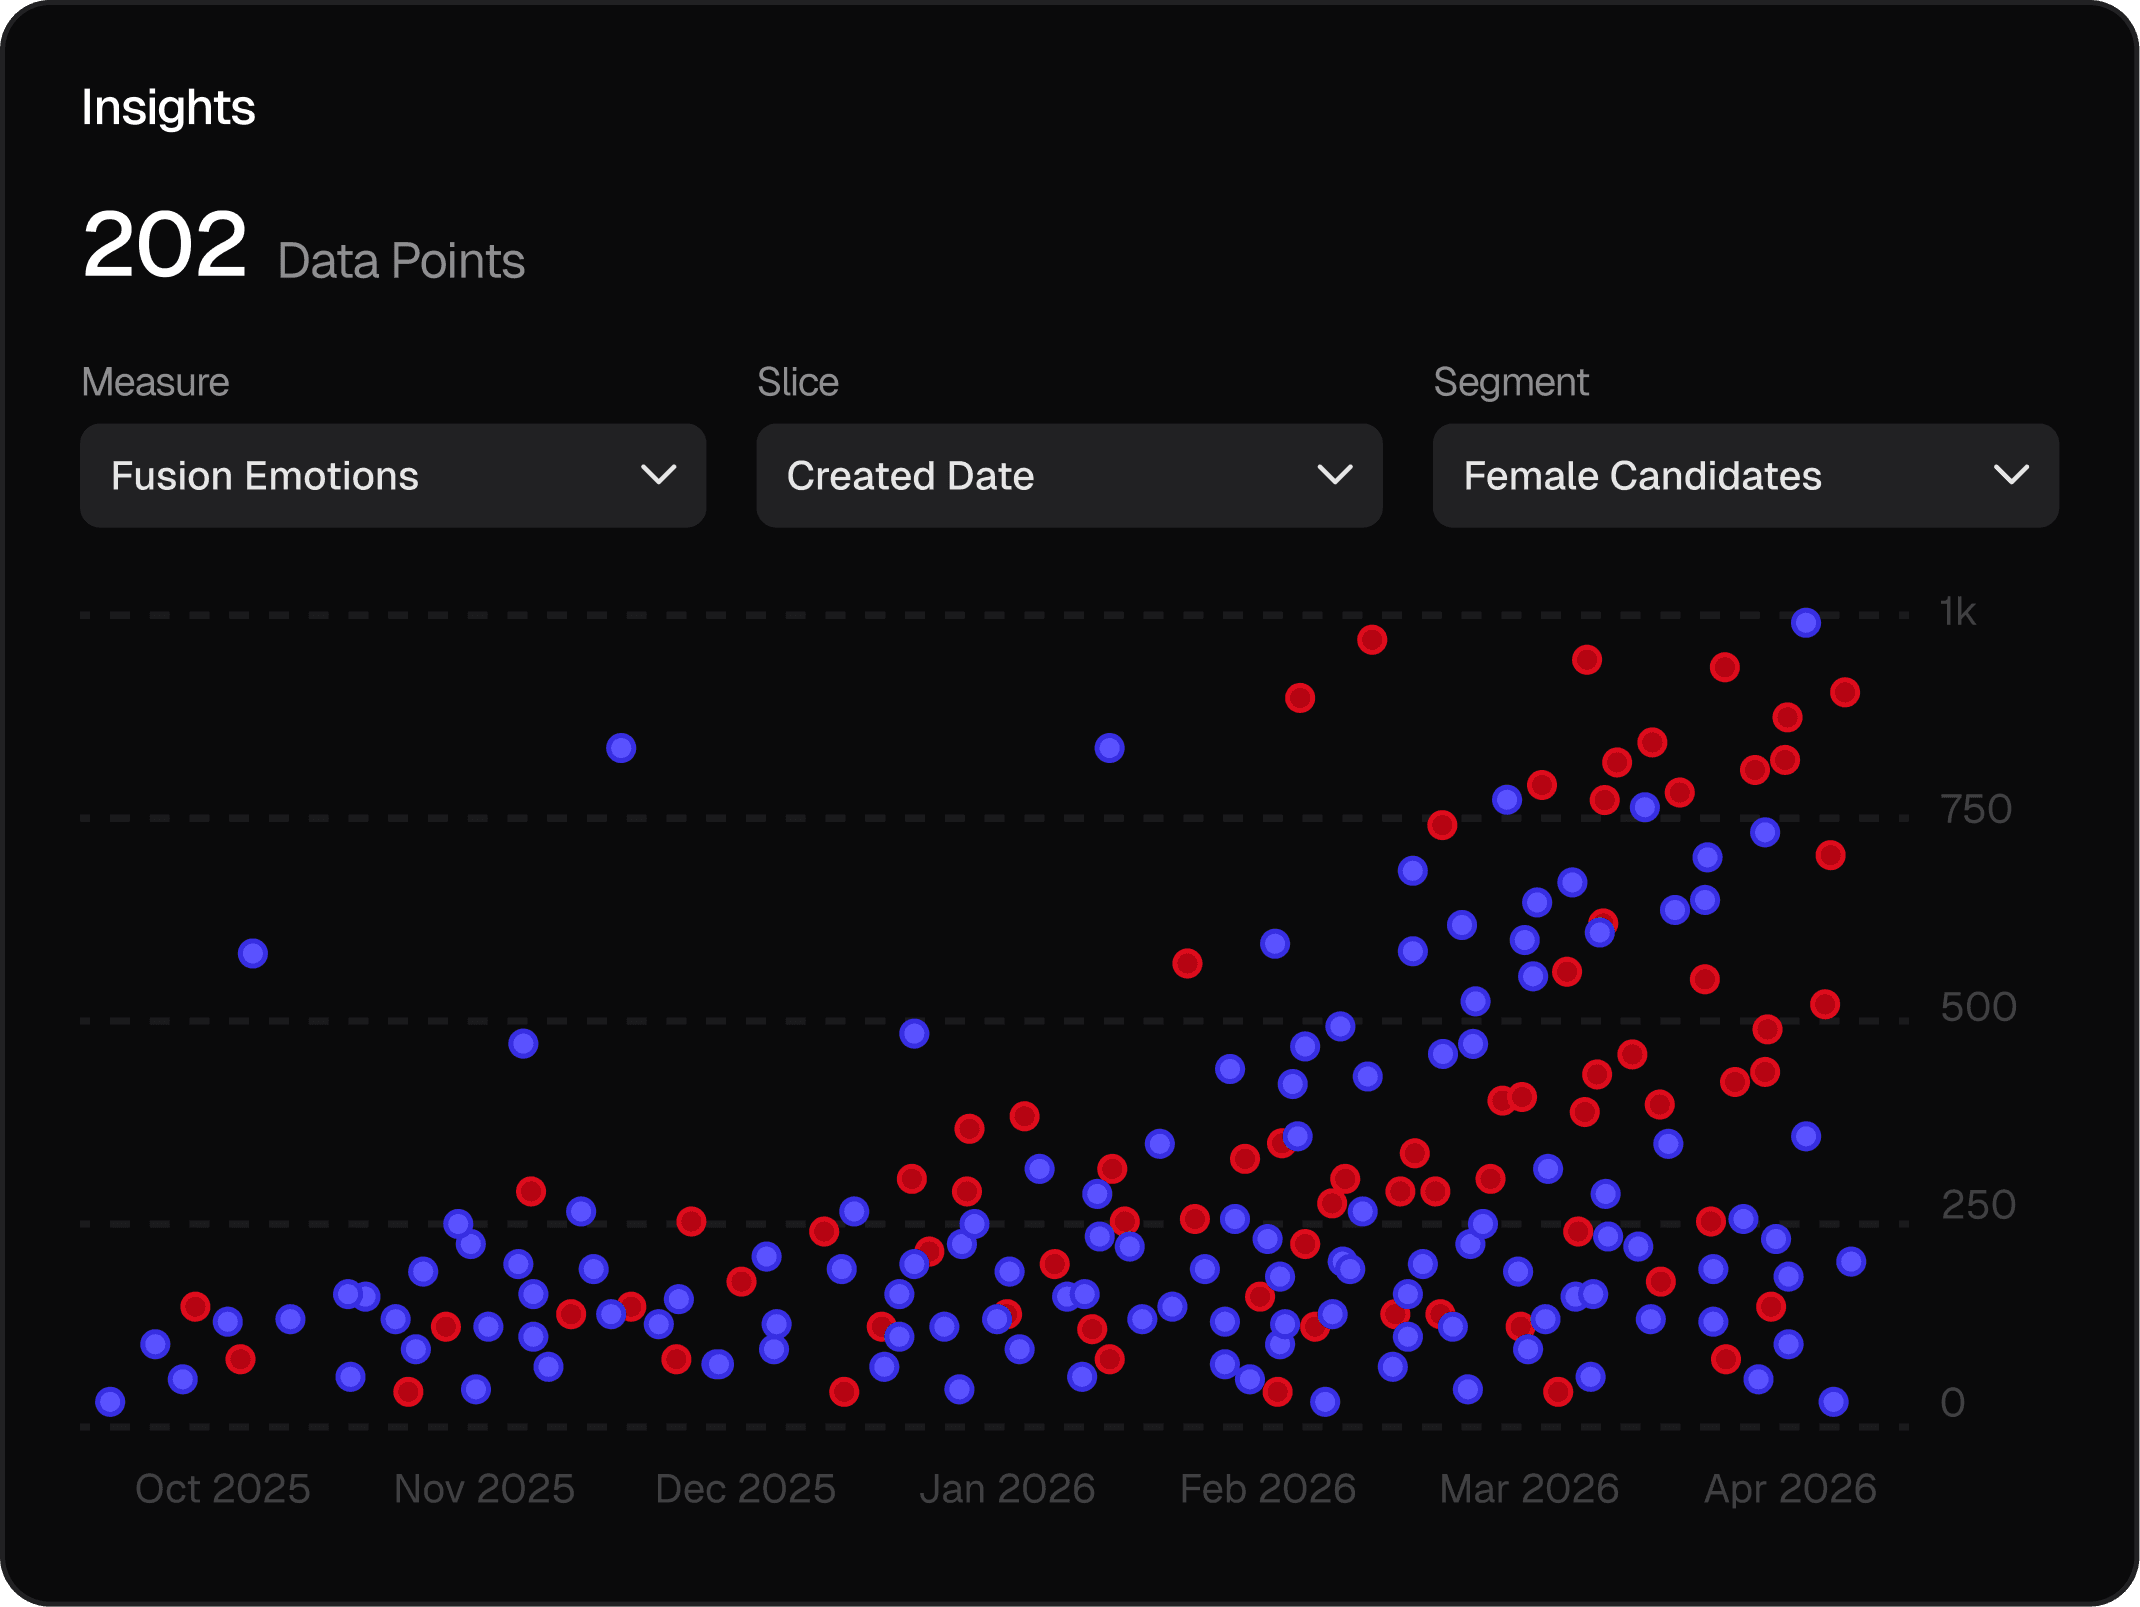The image size is (2140, 1607).
Task: Click the chevron in the Measure dropdown
Action: (658, 475)
